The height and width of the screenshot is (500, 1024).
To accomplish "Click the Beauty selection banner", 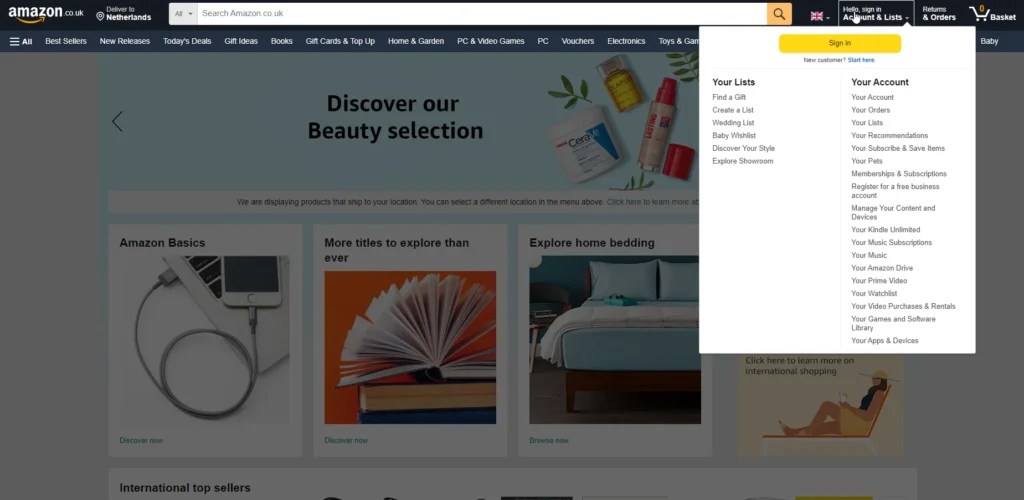I will click(x=398, y=121).
